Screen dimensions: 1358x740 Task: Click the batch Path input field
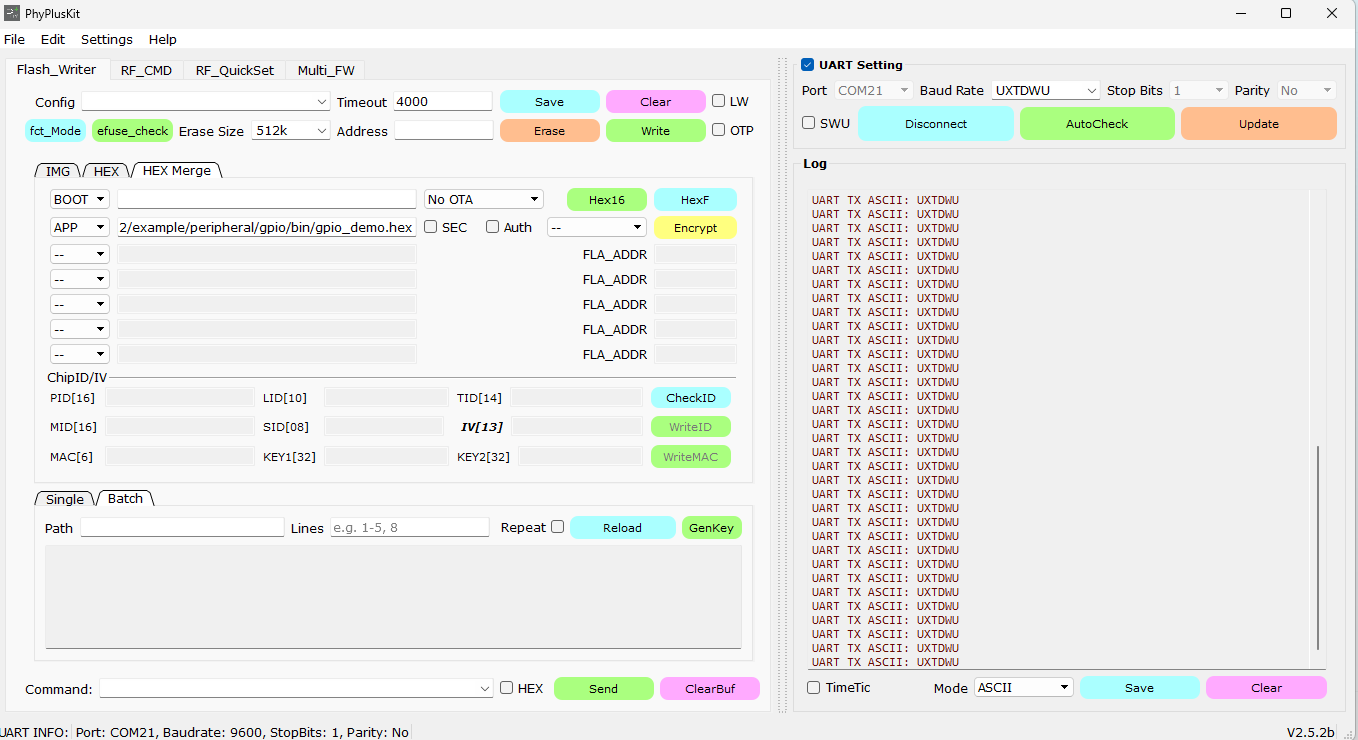(183, 527)
